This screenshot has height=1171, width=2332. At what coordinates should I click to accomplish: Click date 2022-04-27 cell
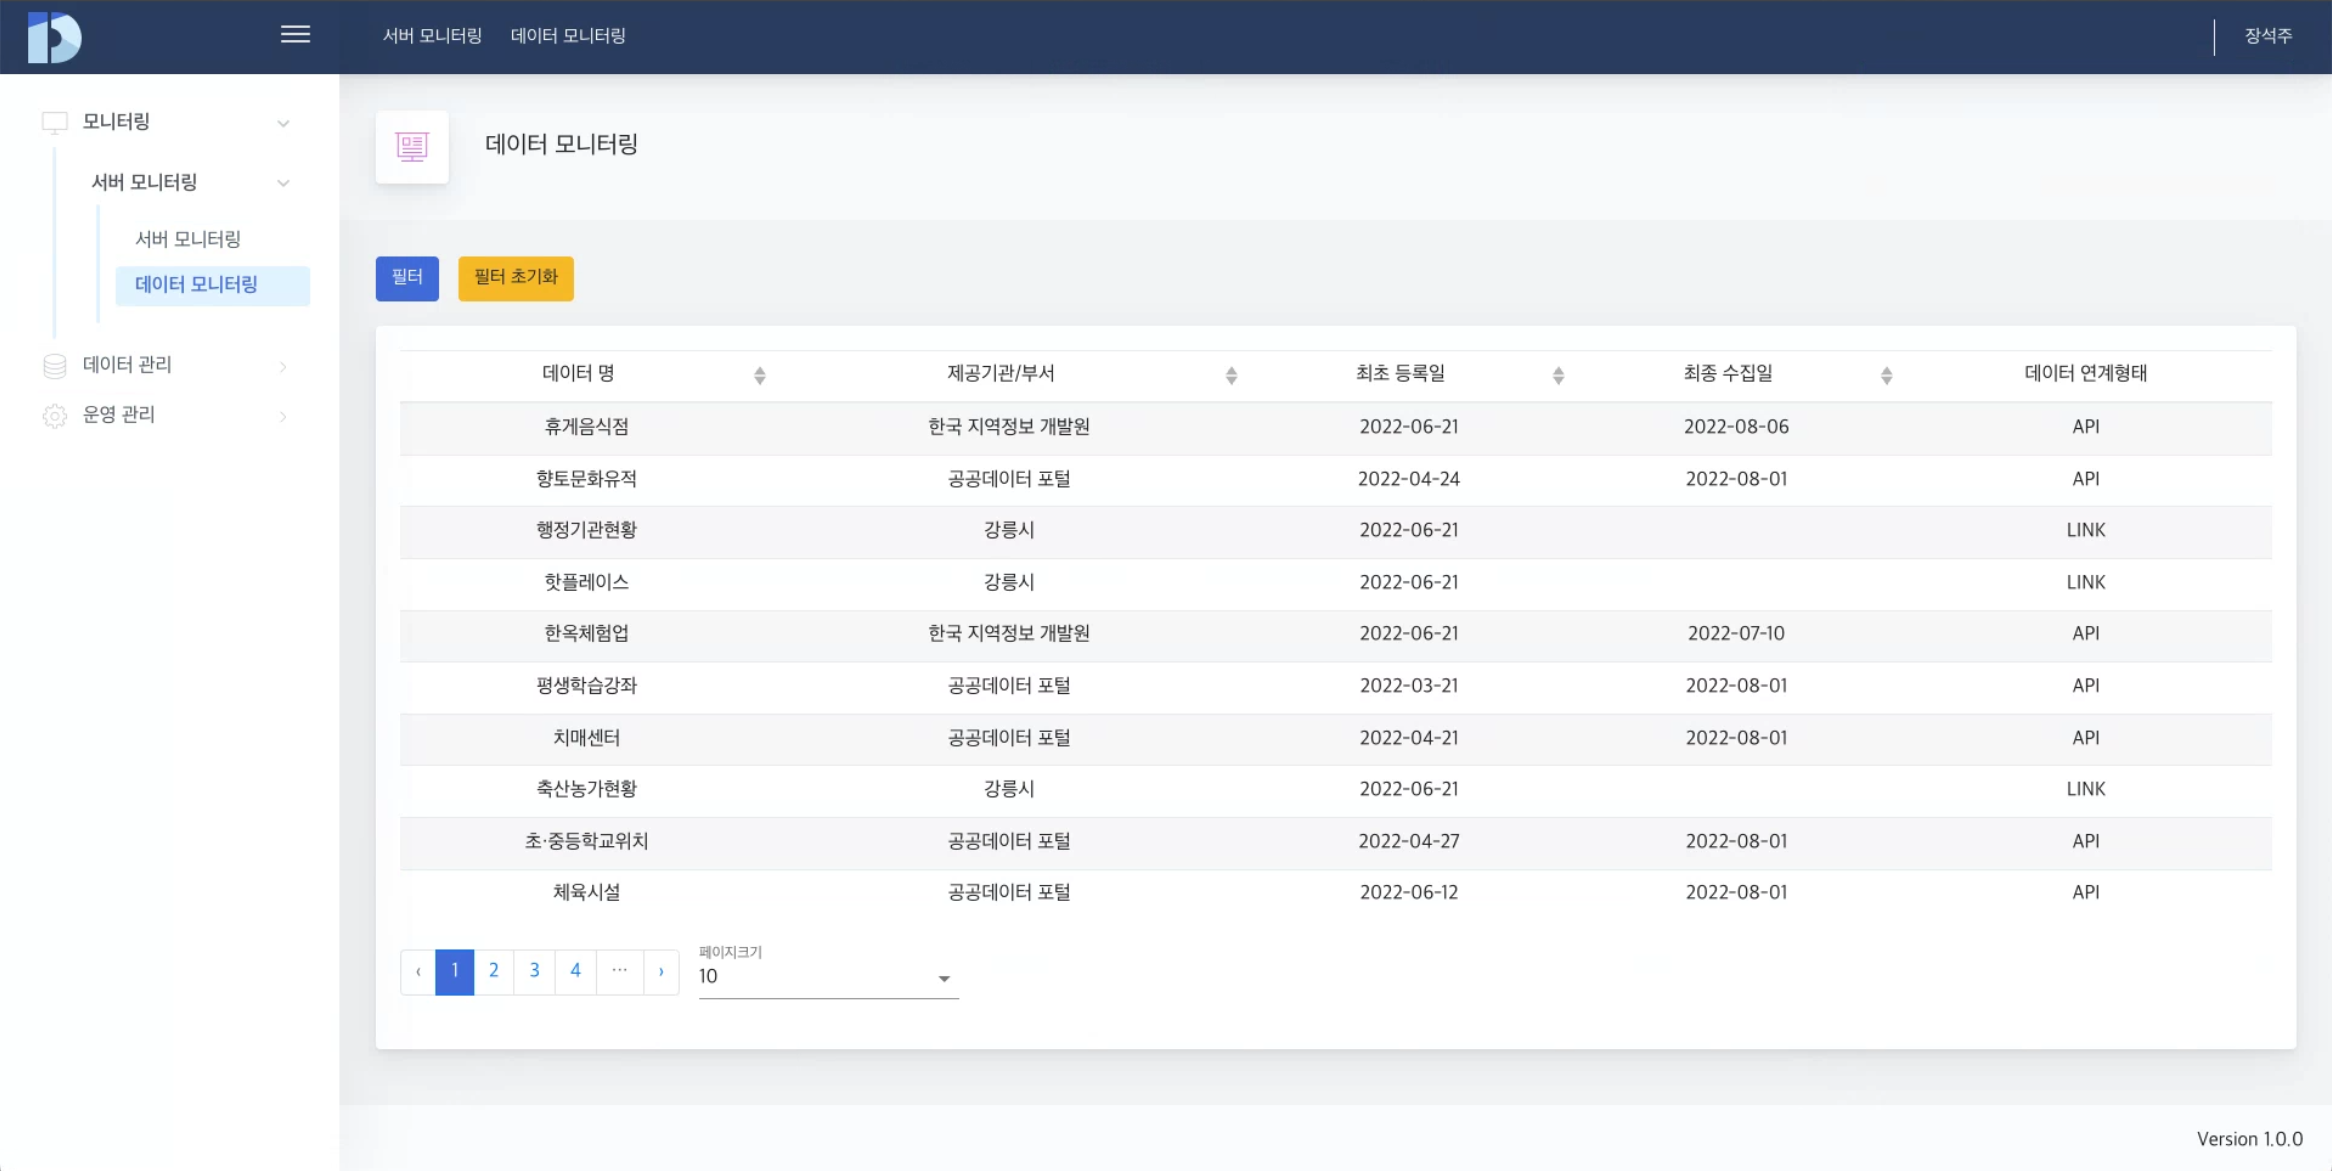pyautogui.click(x=1408, y=842)
